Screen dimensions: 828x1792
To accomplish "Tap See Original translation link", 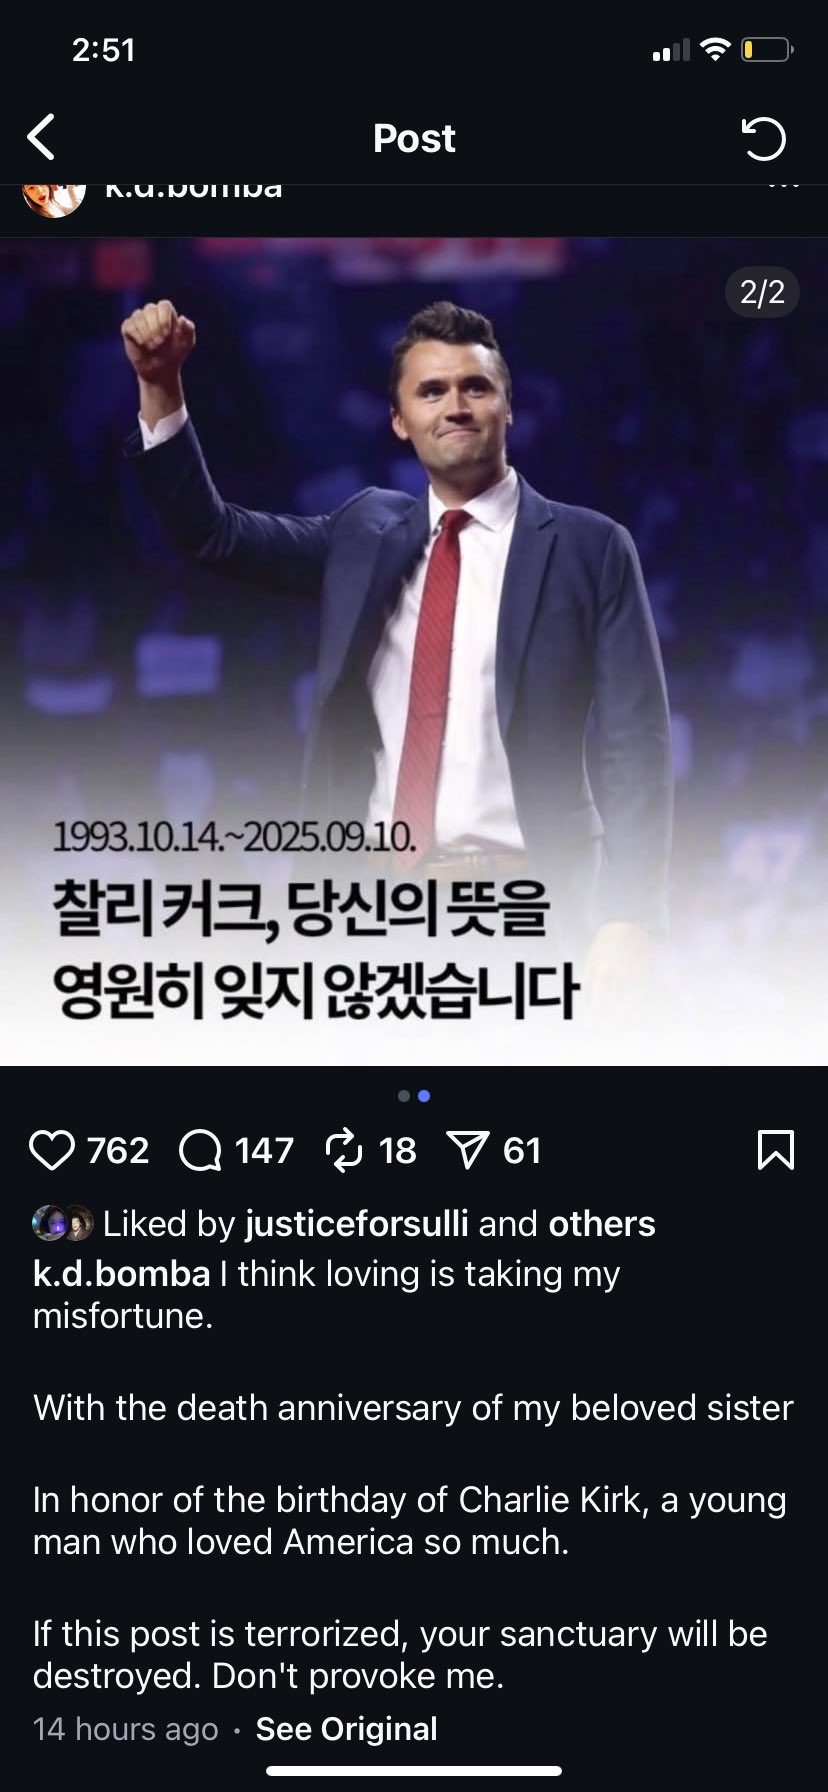I will point(346,1729).
